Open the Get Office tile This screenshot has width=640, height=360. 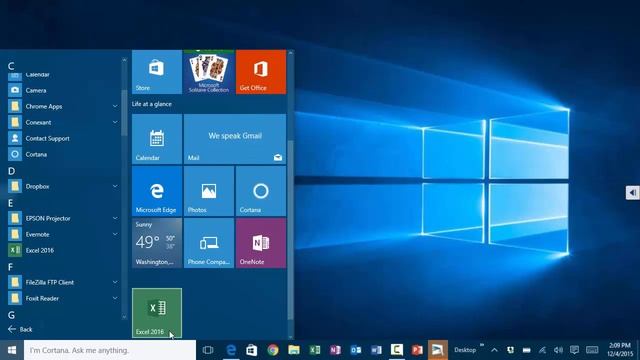pyautogui.click(x=261, y=72)
